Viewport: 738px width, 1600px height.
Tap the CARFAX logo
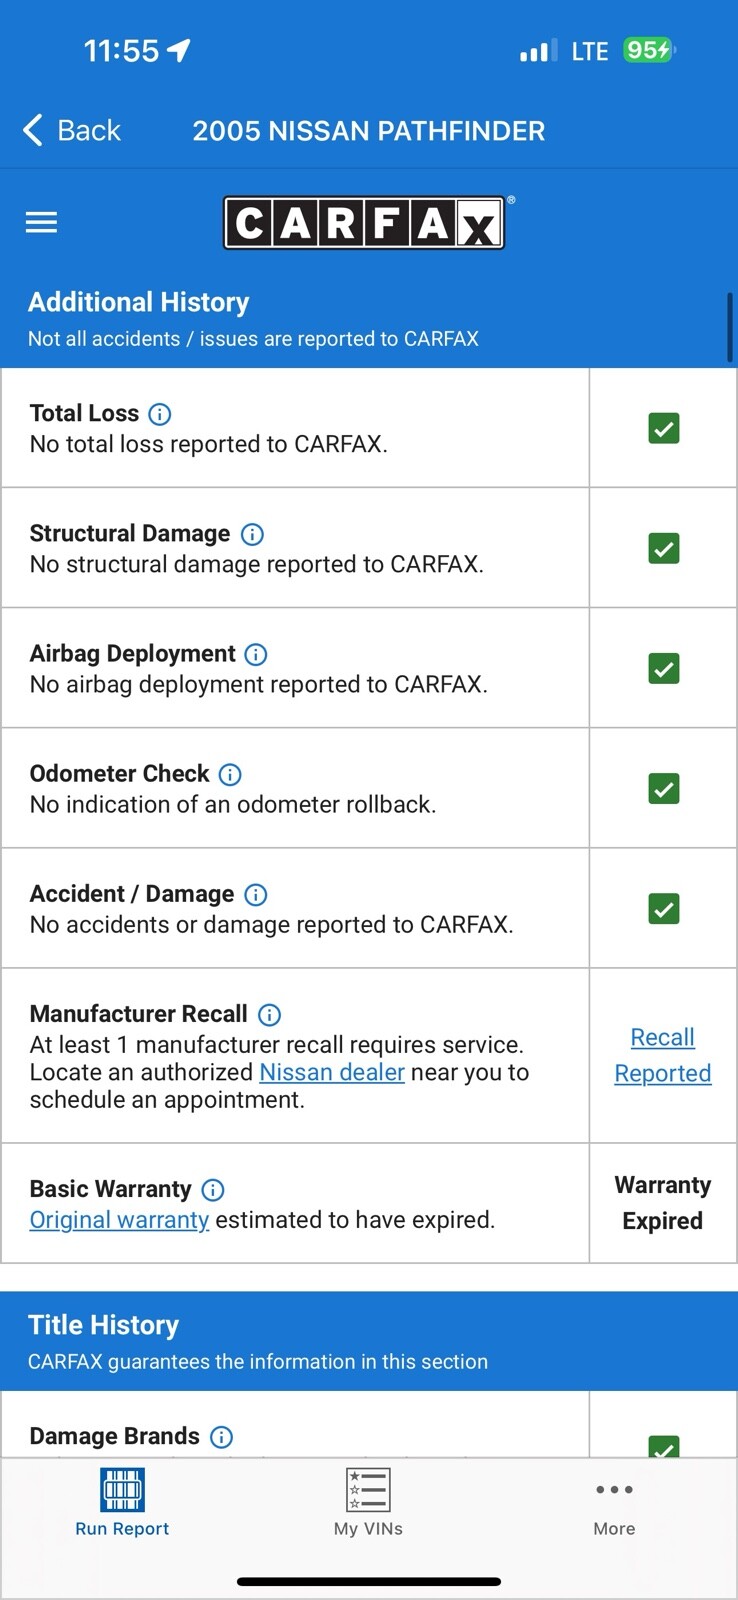(364, 222)
